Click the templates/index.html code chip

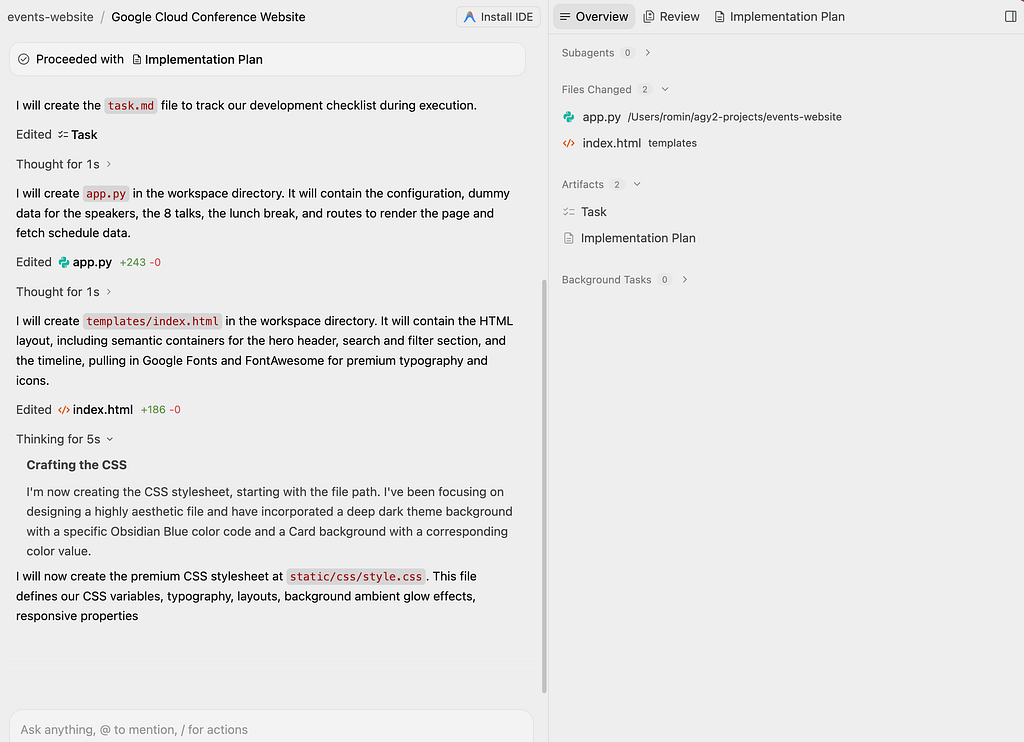click(152, 321)
